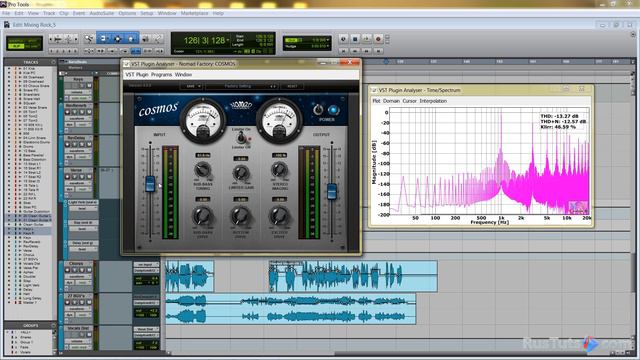
Task: Open the Groups list menu
Action: (53, 325)
